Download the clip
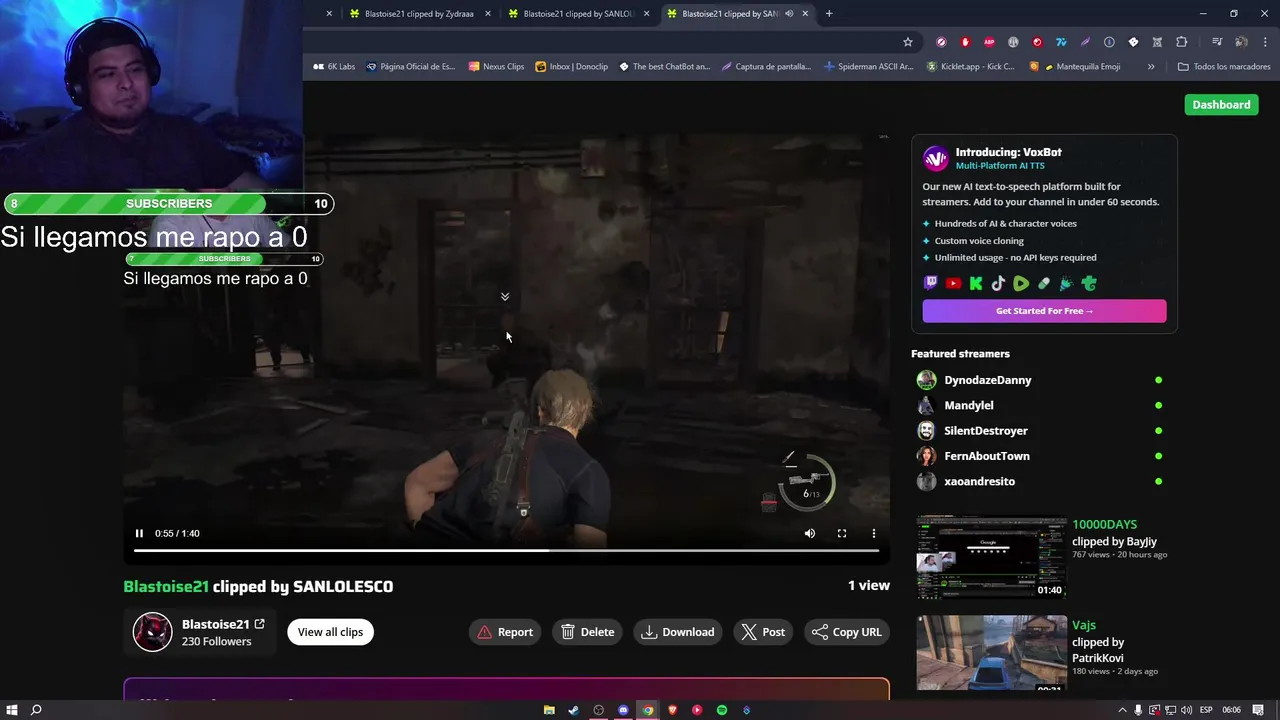 pos(678,632)
